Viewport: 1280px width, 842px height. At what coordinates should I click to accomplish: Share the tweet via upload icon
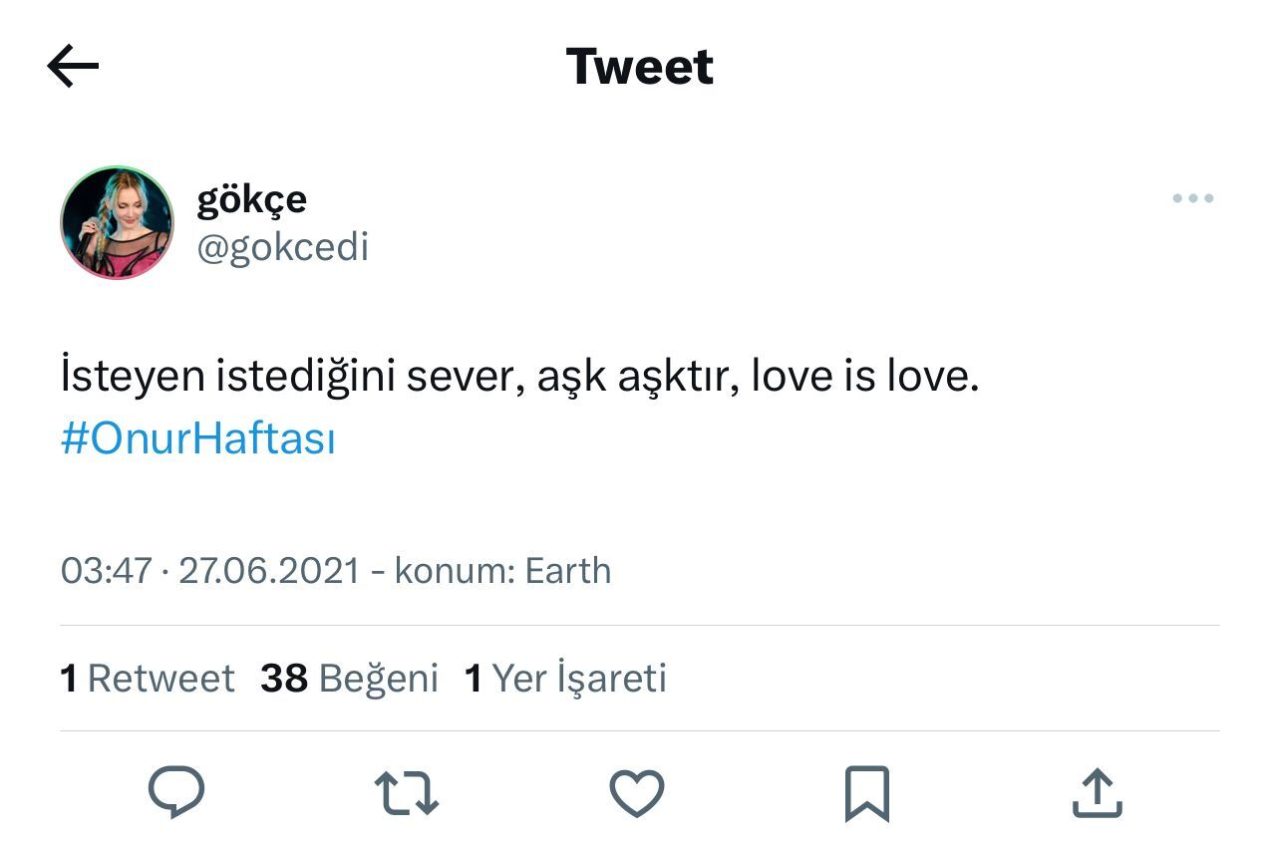1097,793
